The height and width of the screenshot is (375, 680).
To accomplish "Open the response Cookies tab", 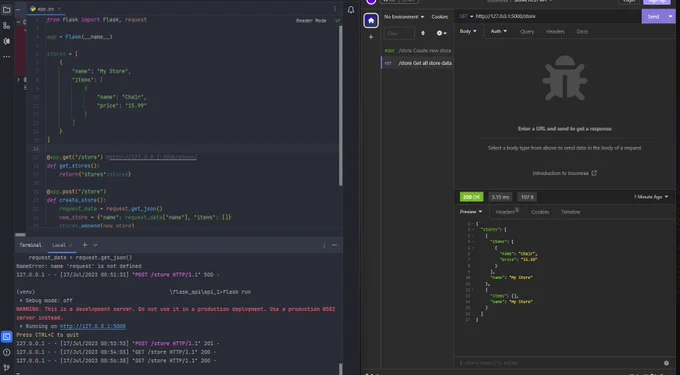I will [x=540, y=212].
